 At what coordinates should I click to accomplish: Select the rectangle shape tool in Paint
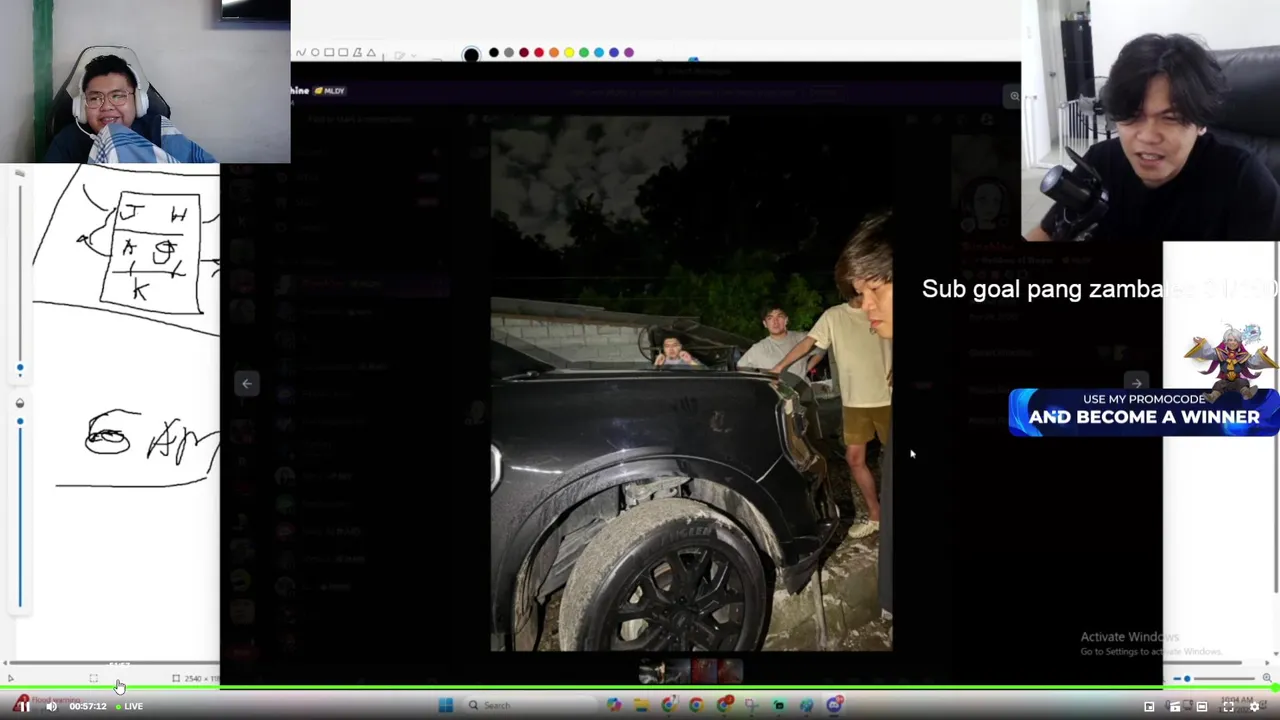tap(329, 52)
